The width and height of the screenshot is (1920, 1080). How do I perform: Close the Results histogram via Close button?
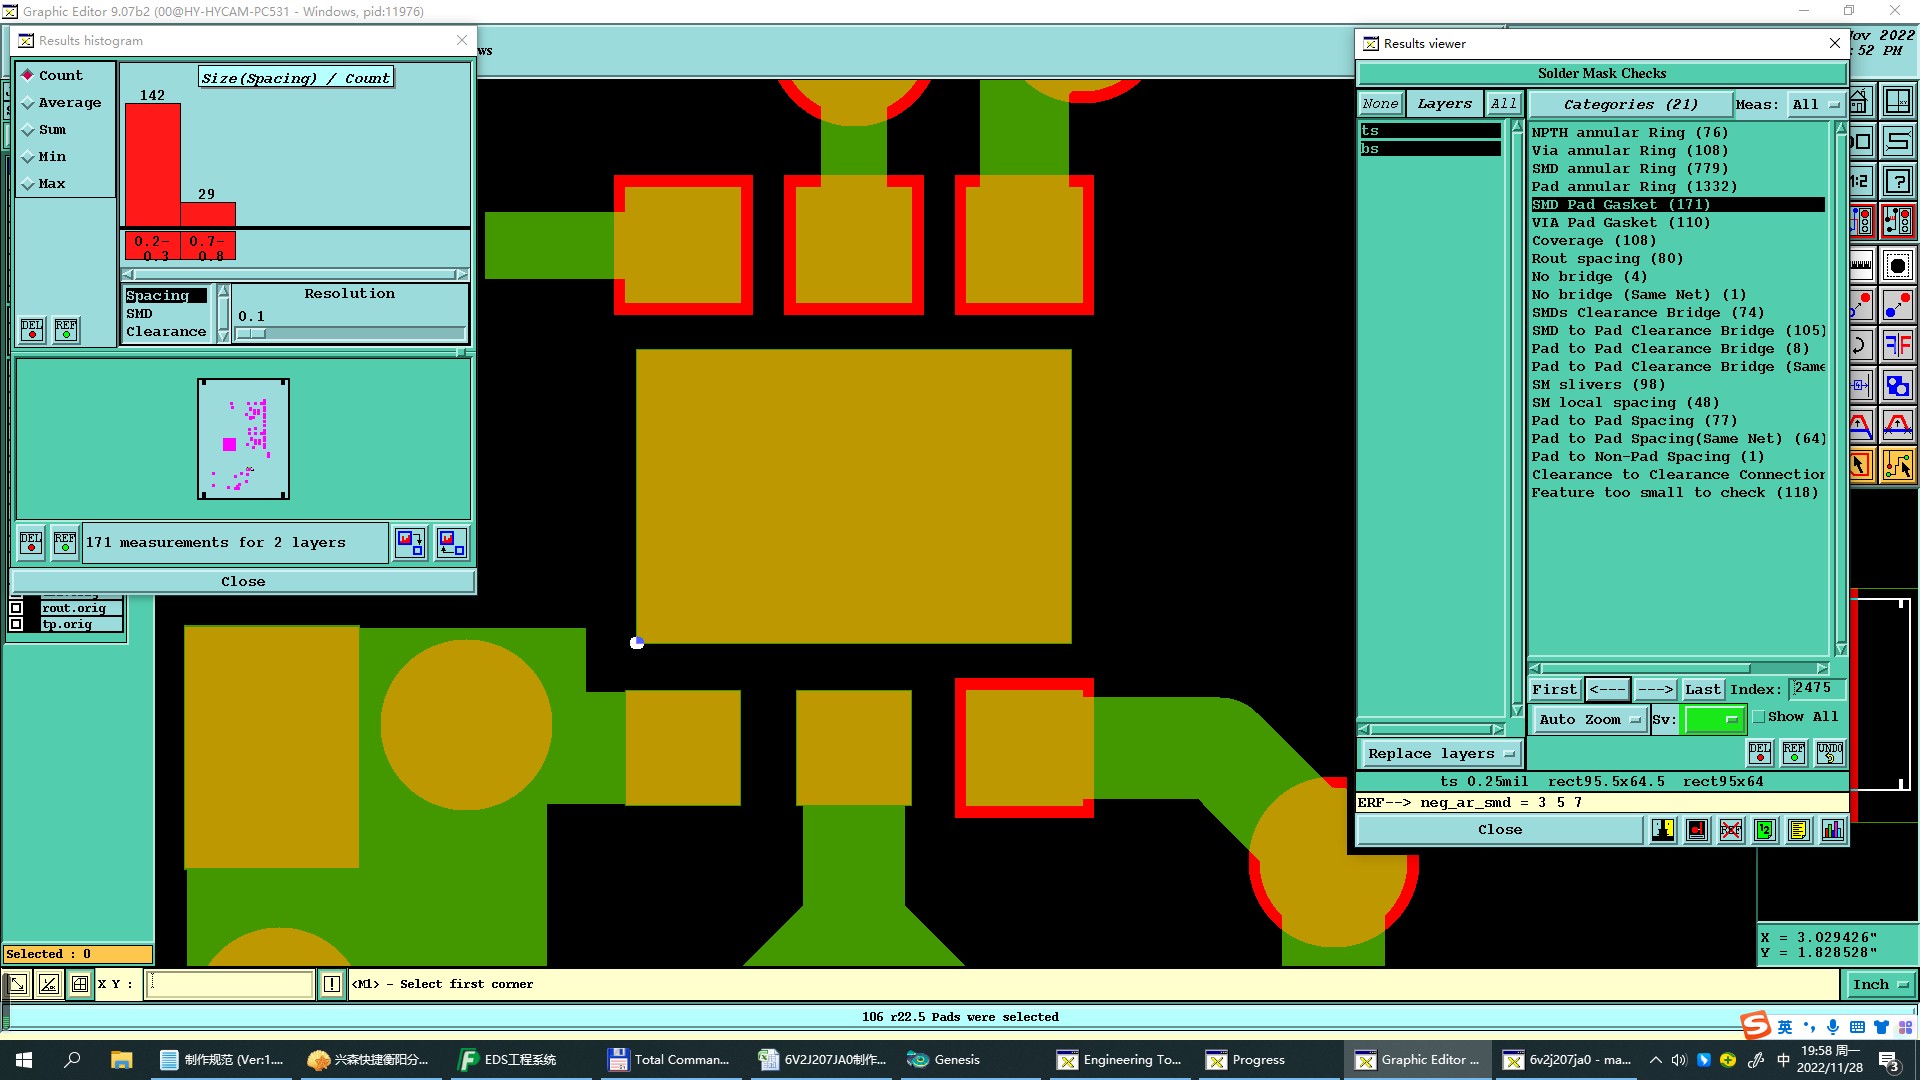point(243,581)
